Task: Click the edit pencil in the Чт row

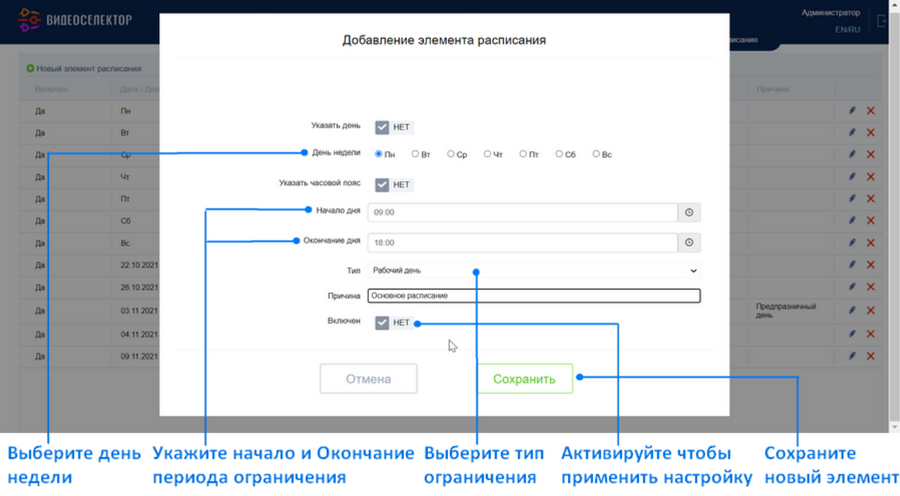Action: (x=852, y=176)
